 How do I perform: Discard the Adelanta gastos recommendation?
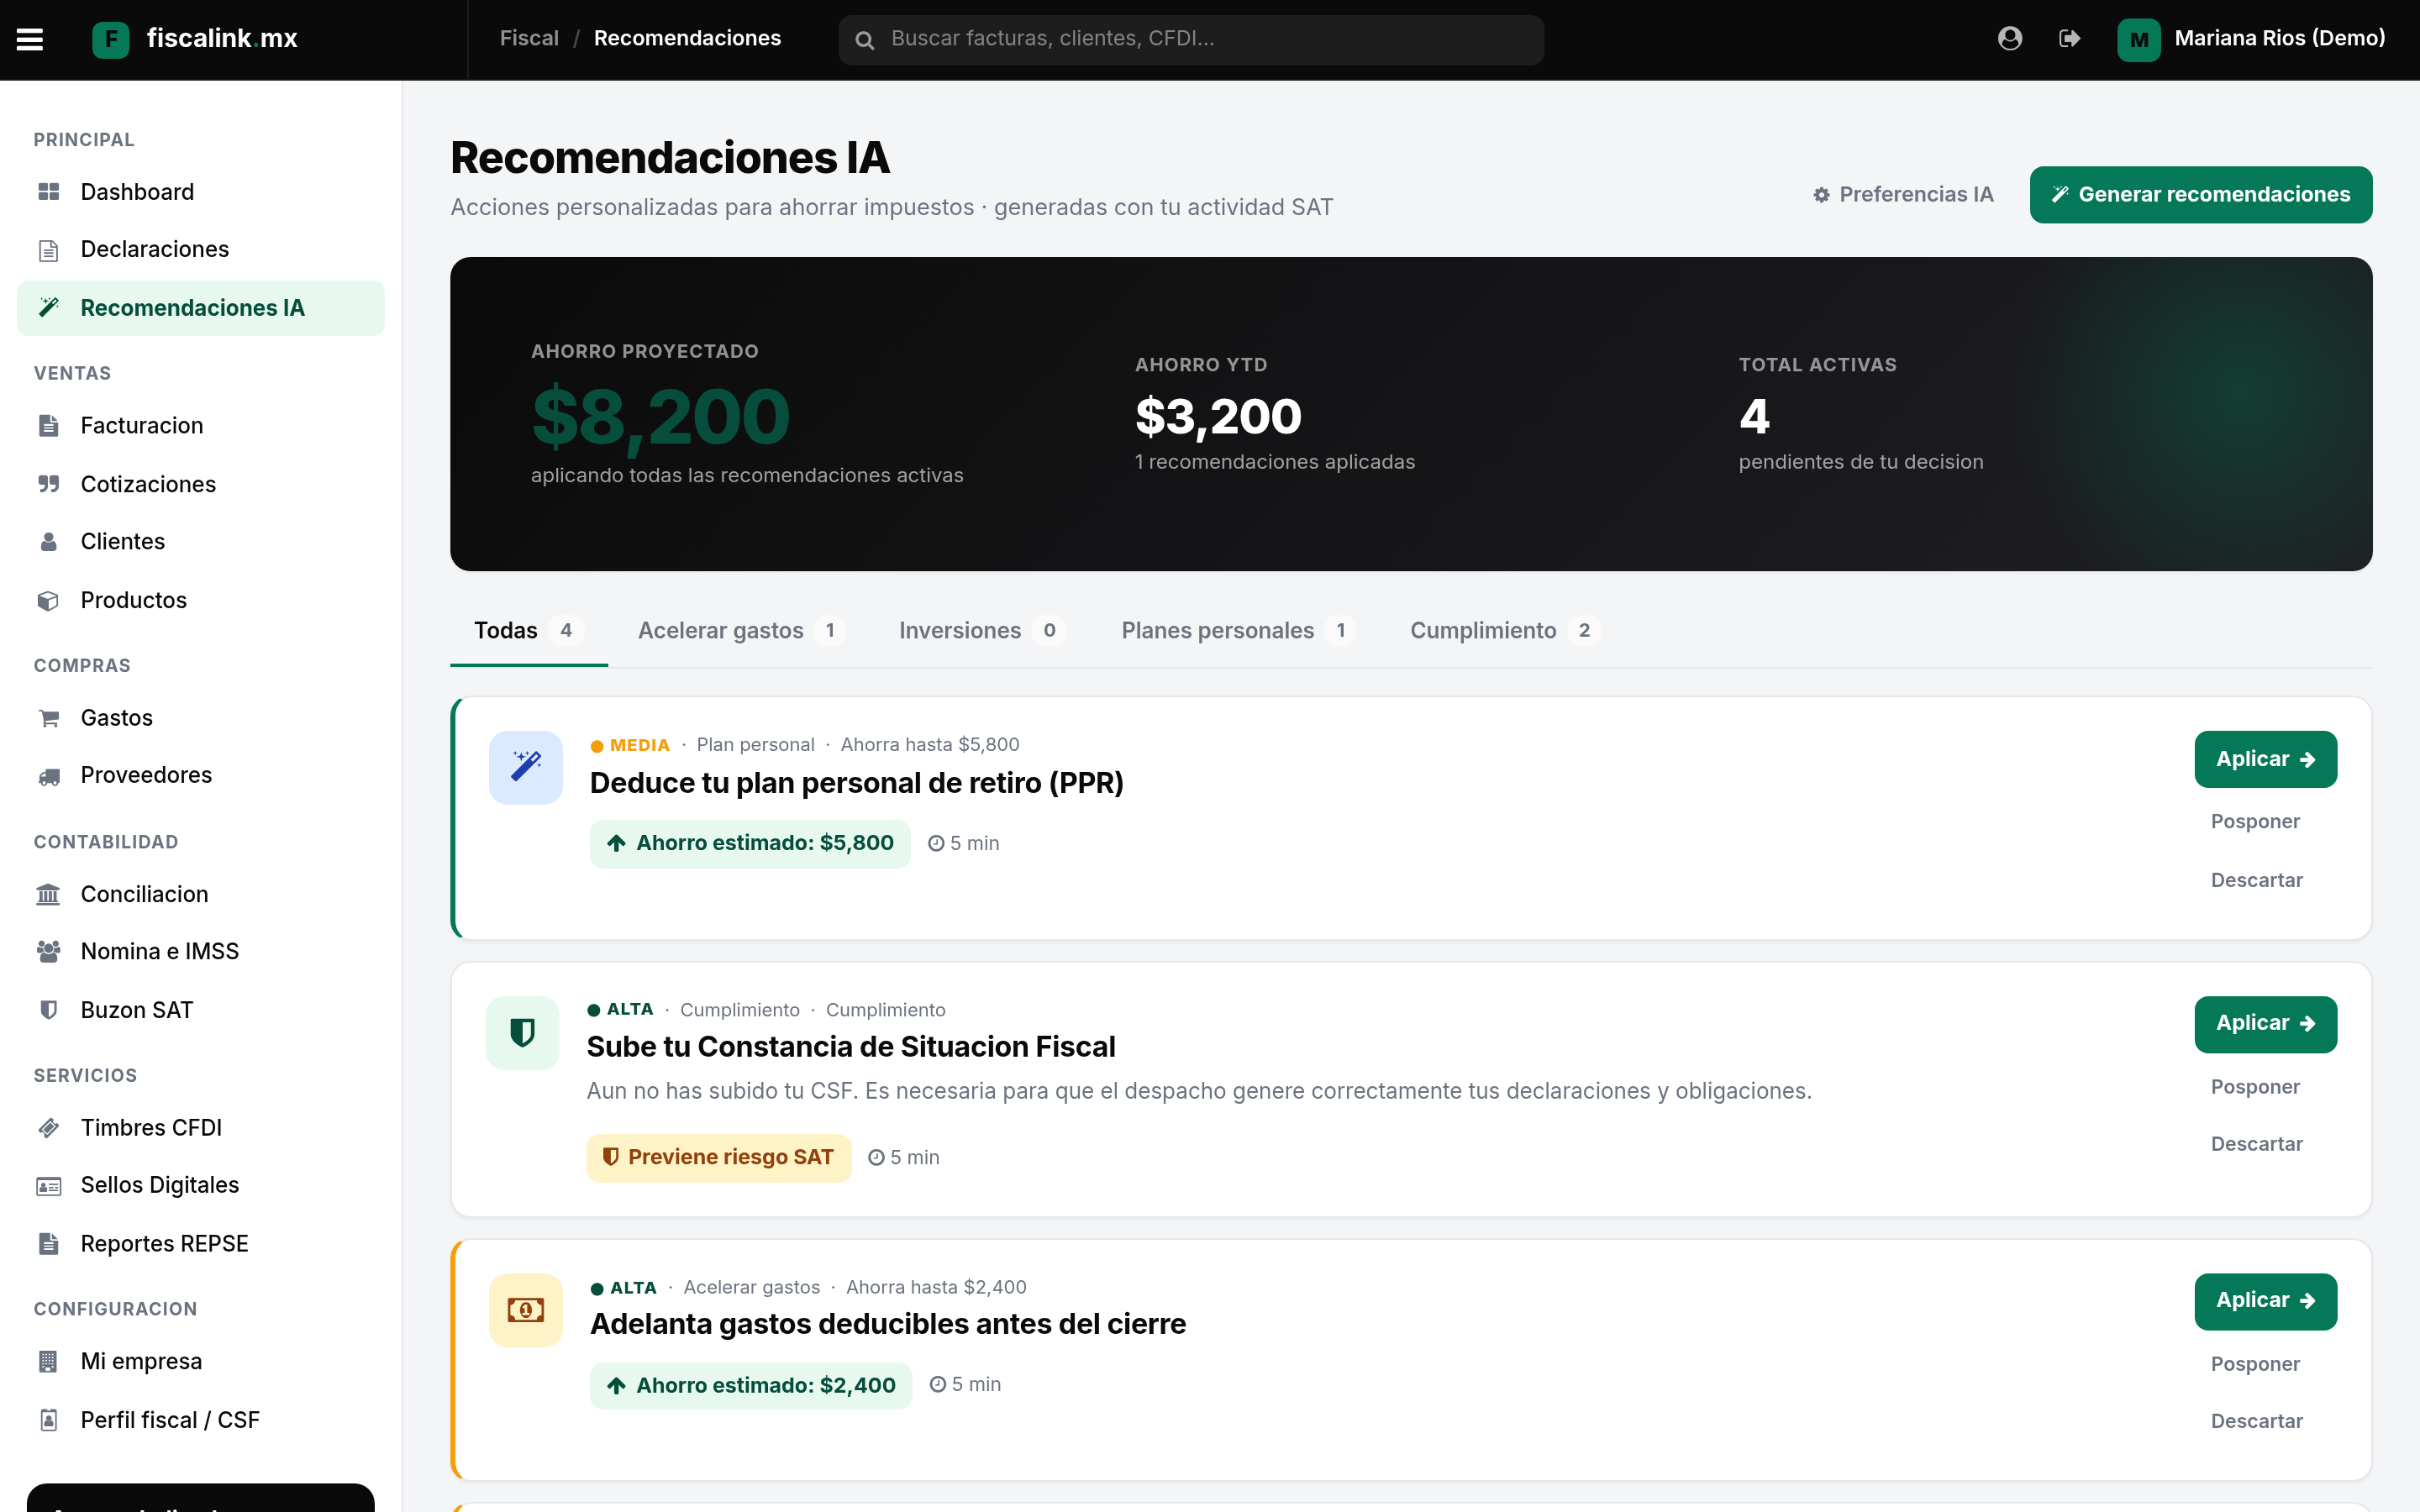click(2257, 1421)
